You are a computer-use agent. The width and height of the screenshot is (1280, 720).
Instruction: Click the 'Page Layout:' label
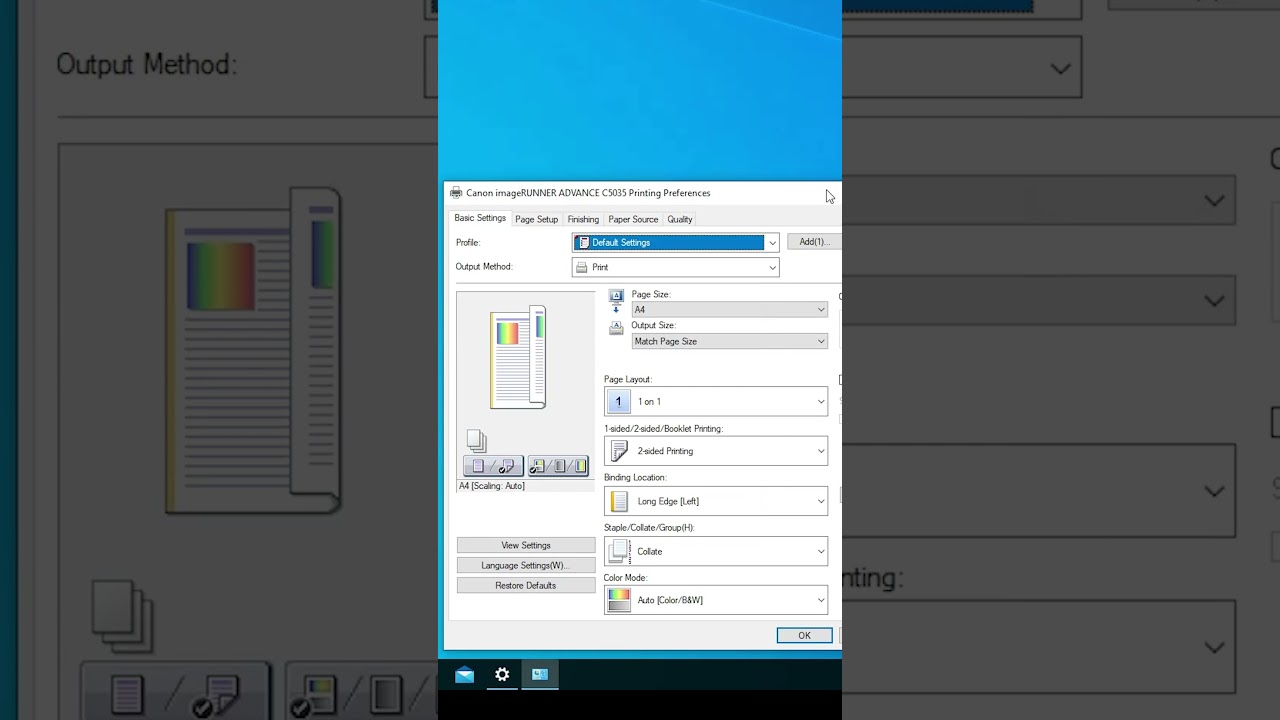628,380
